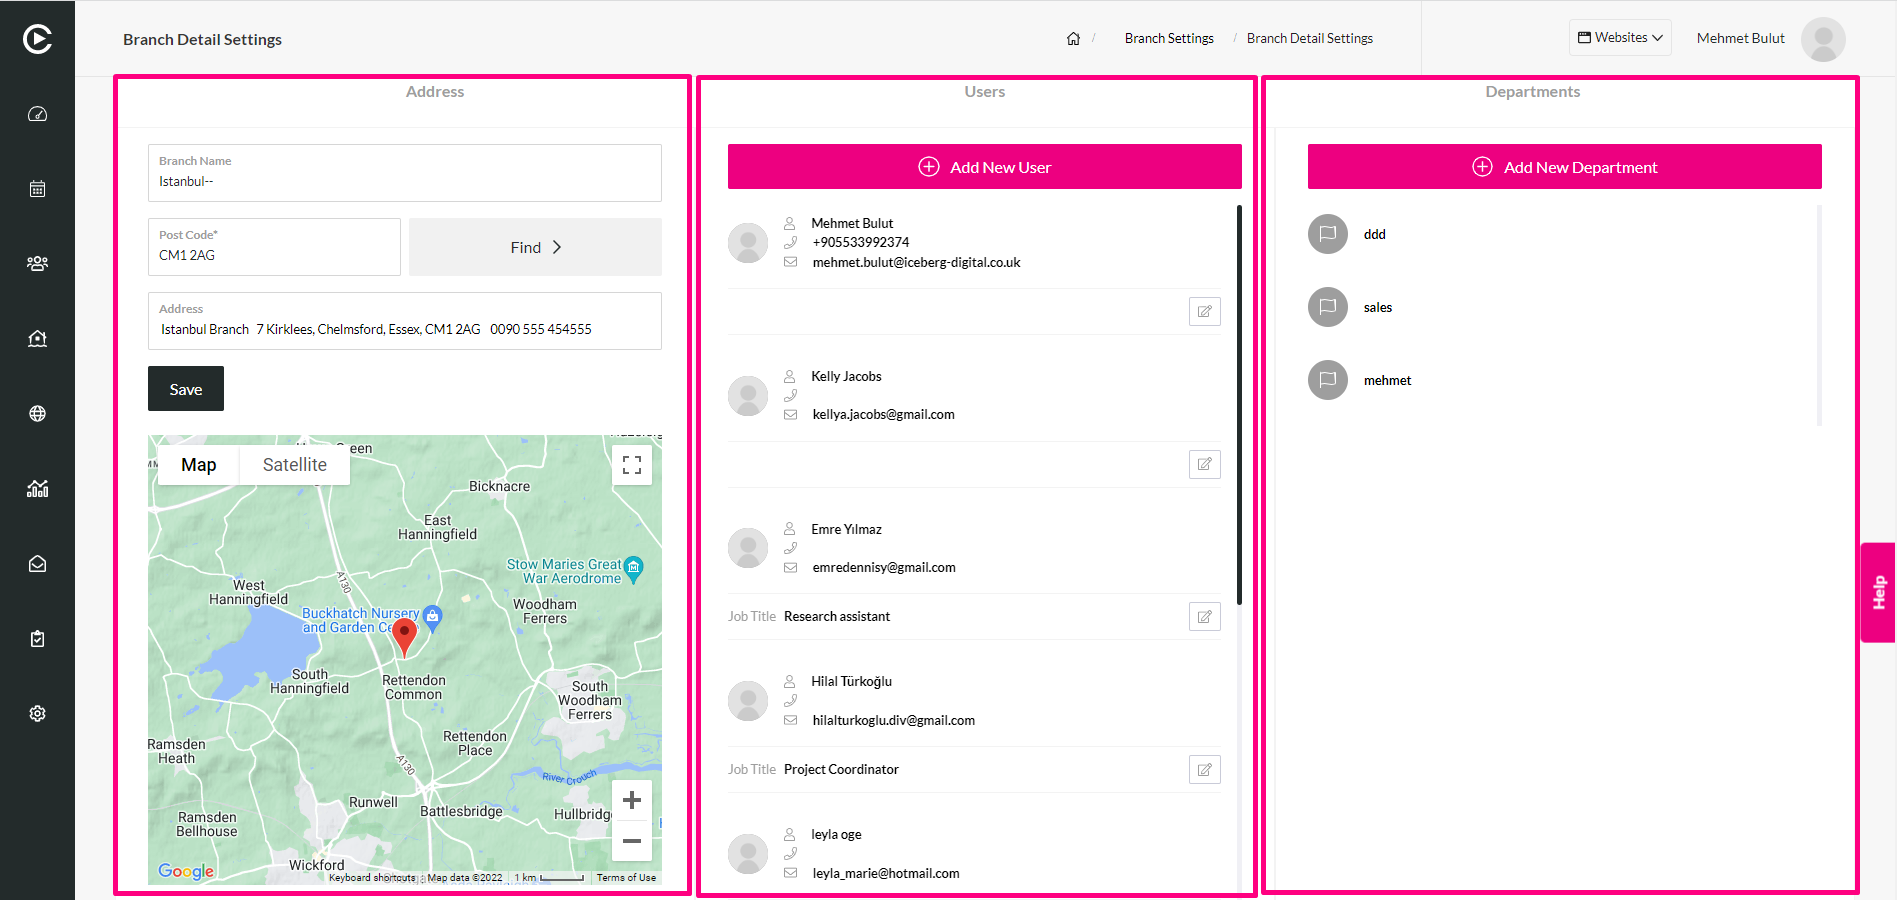1897x900 pixels.
Task: Edit Hilal Türkoğlu's Project Coordinator entry
Action: 1205,770
